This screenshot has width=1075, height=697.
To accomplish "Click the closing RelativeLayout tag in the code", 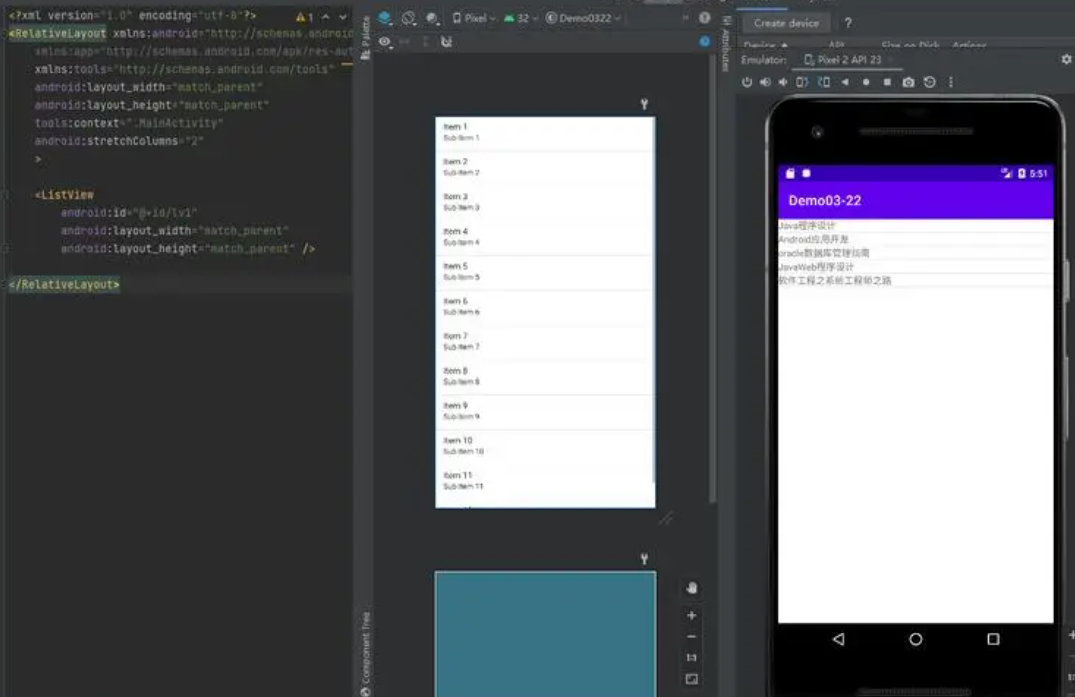I will pyautogui.click(x=64, y=284).
